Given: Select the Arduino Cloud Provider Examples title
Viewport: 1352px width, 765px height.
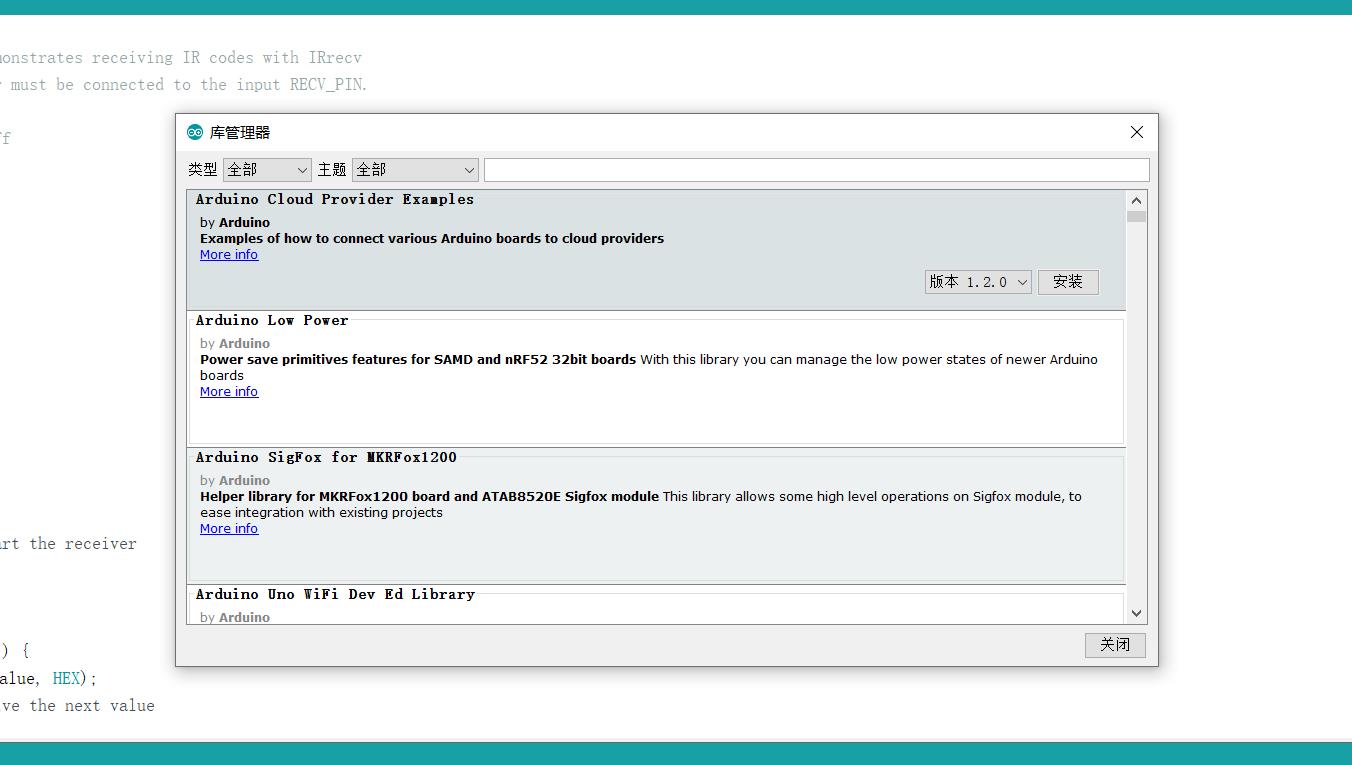Looking at the screenshot, I should [335, 199].
